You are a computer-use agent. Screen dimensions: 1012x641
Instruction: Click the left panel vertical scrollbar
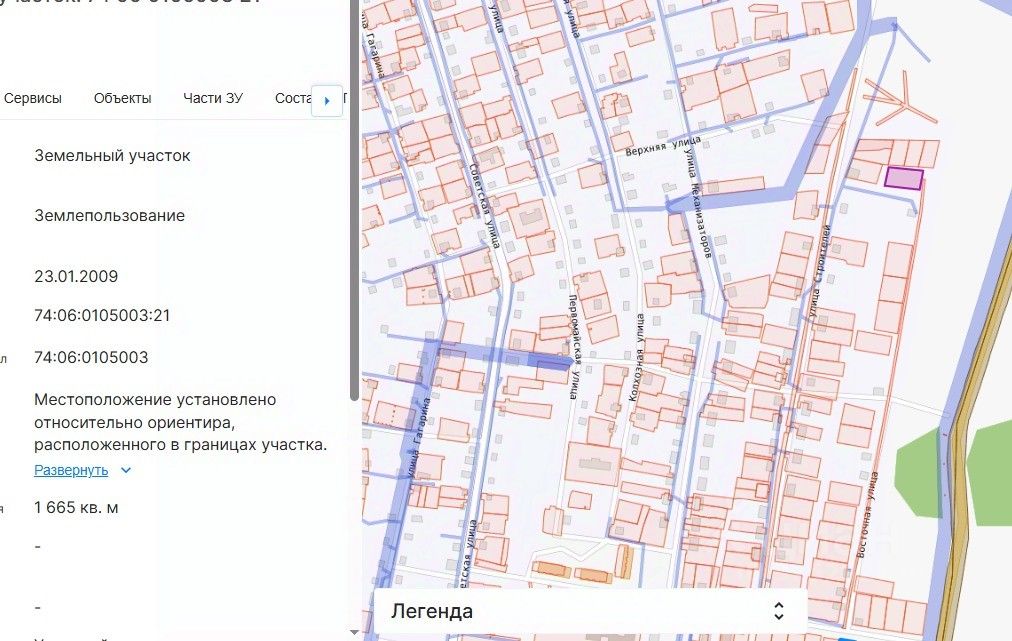[354, 200]
